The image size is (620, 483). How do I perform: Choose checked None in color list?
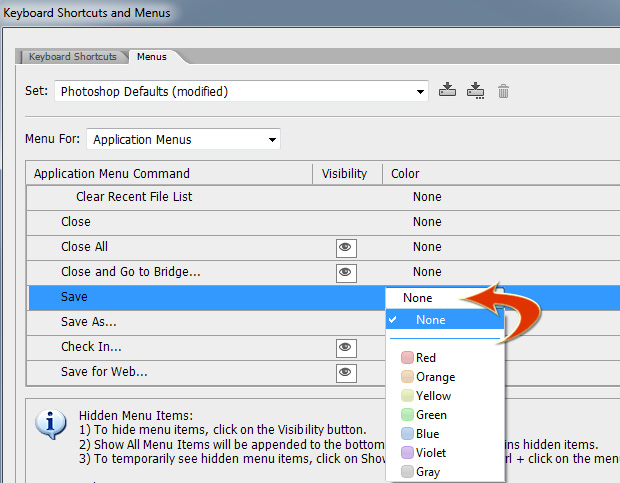point(445,319)
